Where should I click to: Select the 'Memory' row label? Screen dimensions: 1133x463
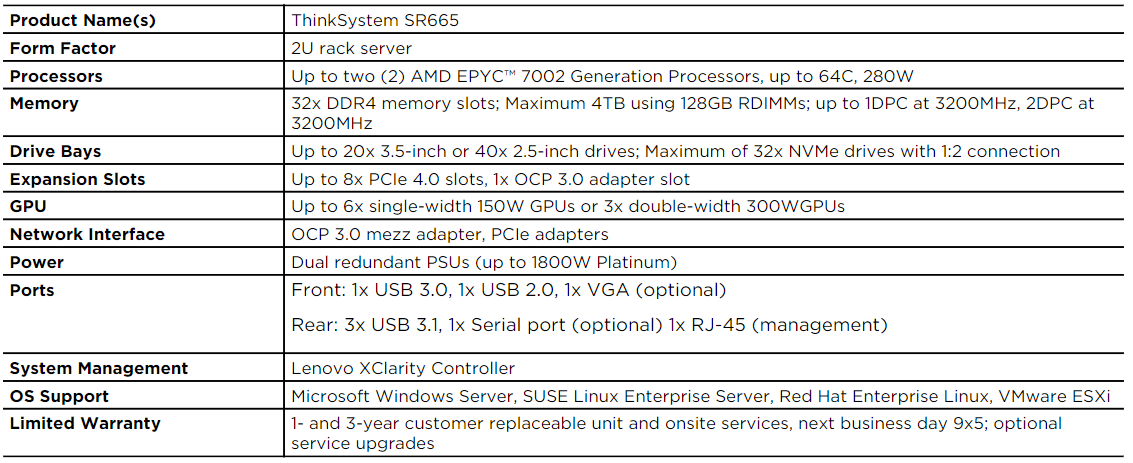[x=44, y=103]
